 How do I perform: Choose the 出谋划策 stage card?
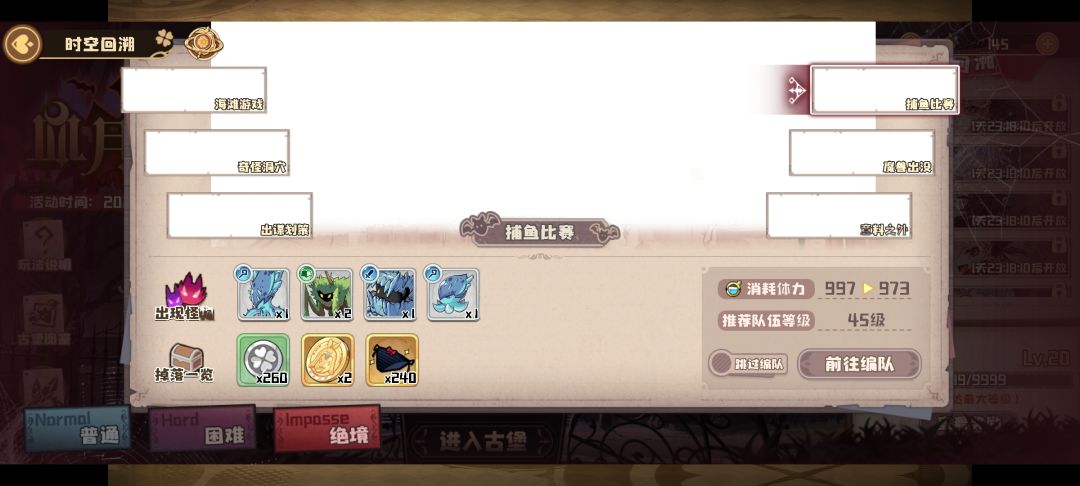240,215
